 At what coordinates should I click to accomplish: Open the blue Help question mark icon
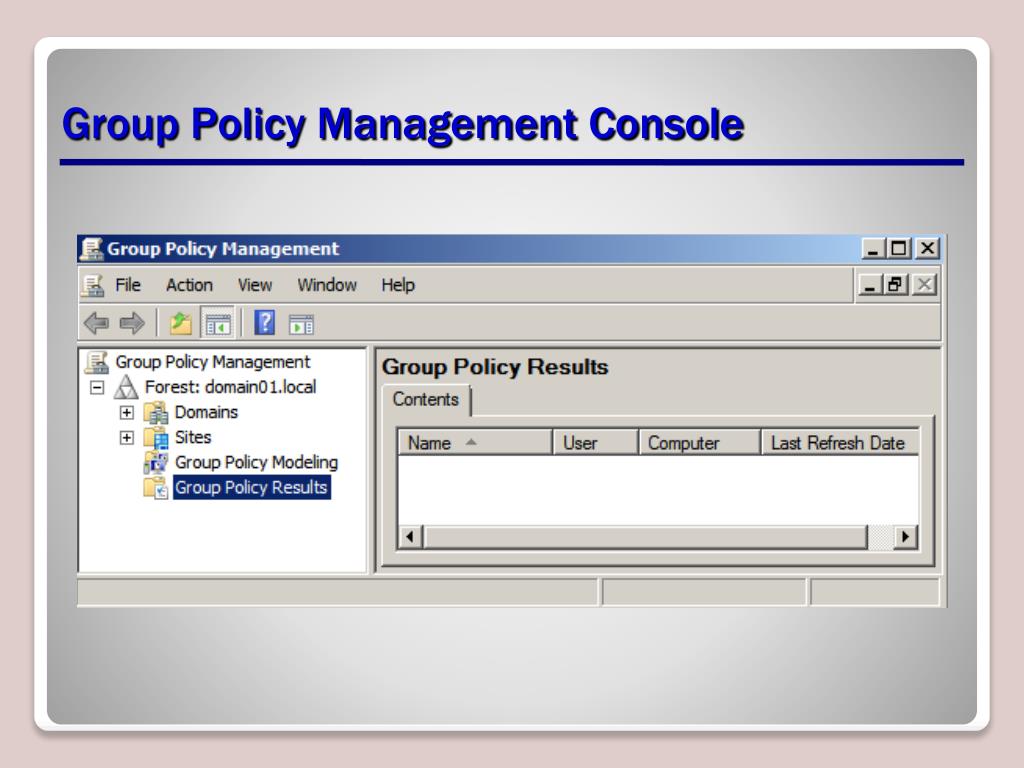point(264,323)
